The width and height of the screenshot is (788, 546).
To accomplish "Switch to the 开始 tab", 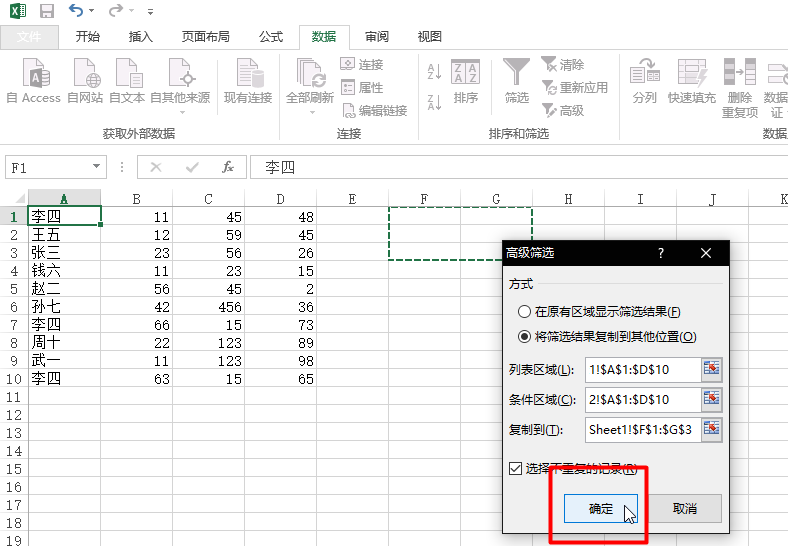I will [x=87, y=37].
